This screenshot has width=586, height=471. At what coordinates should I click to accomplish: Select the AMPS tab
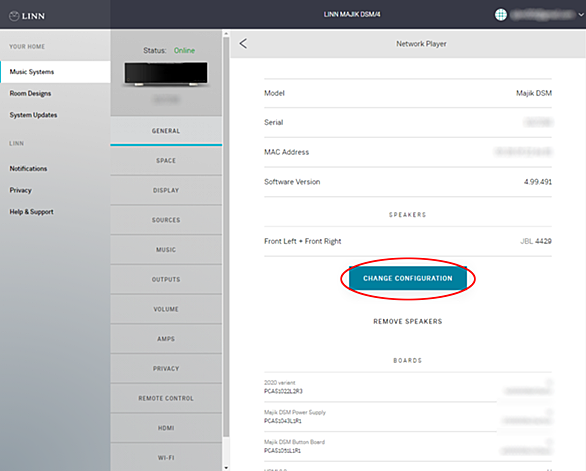pyautogui.click(x=166, y=339)
